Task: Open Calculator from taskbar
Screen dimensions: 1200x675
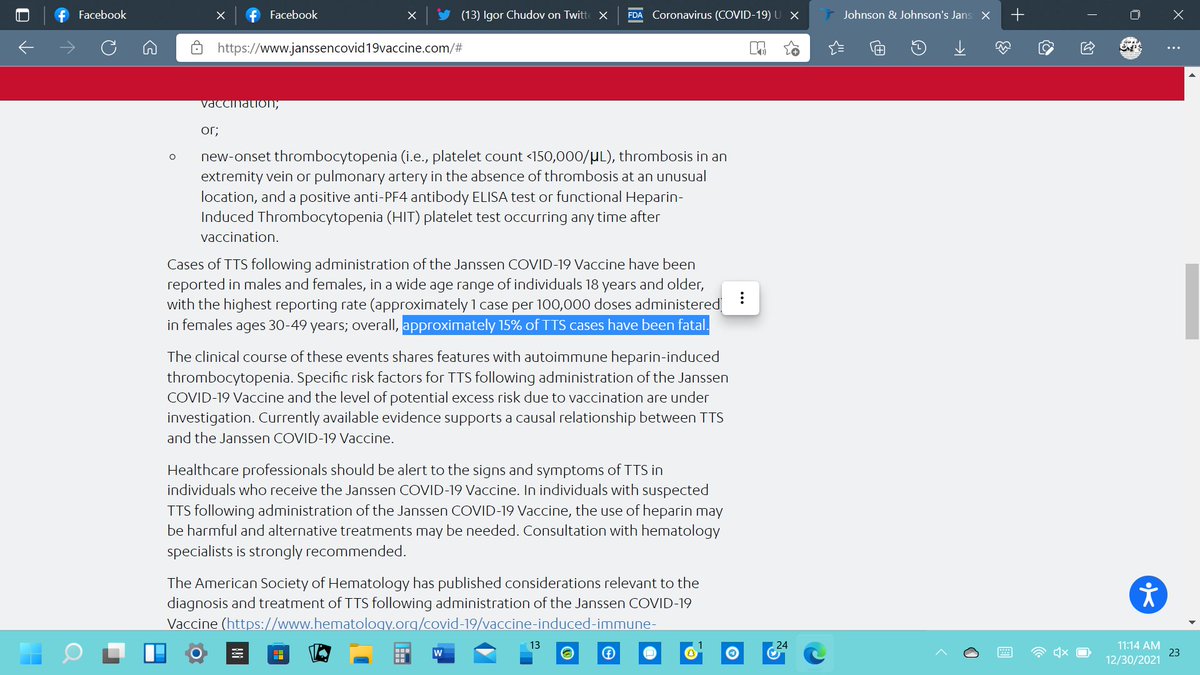Action: point(401,653)
